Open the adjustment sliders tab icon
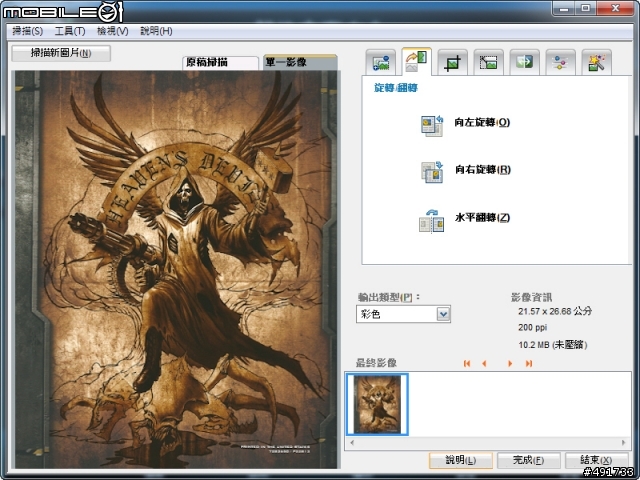This screenshot has width=640, height=480. 560,62
